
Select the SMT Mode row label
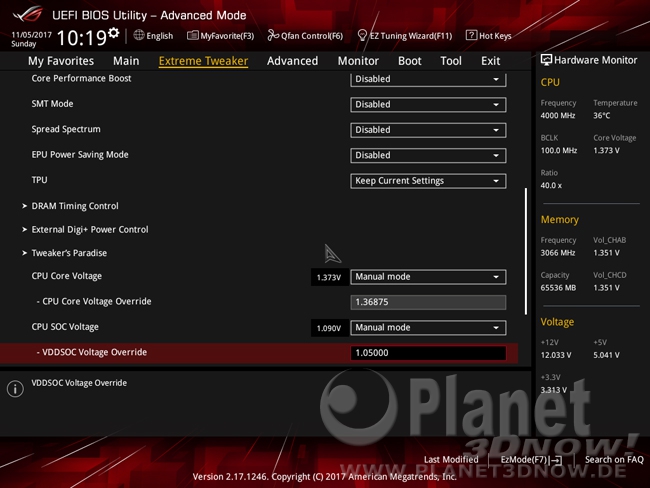point(52,104)
